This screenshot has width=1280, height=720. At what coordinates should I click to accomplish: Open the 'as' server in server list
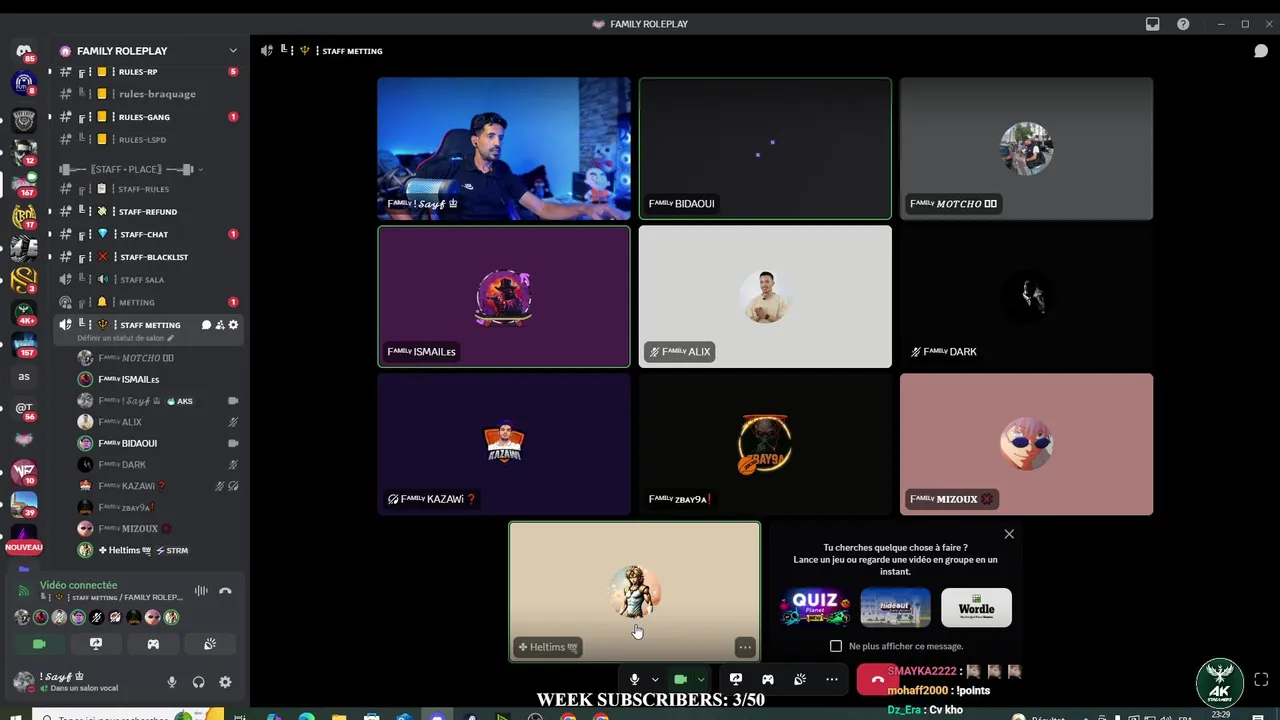click(24, 377)
